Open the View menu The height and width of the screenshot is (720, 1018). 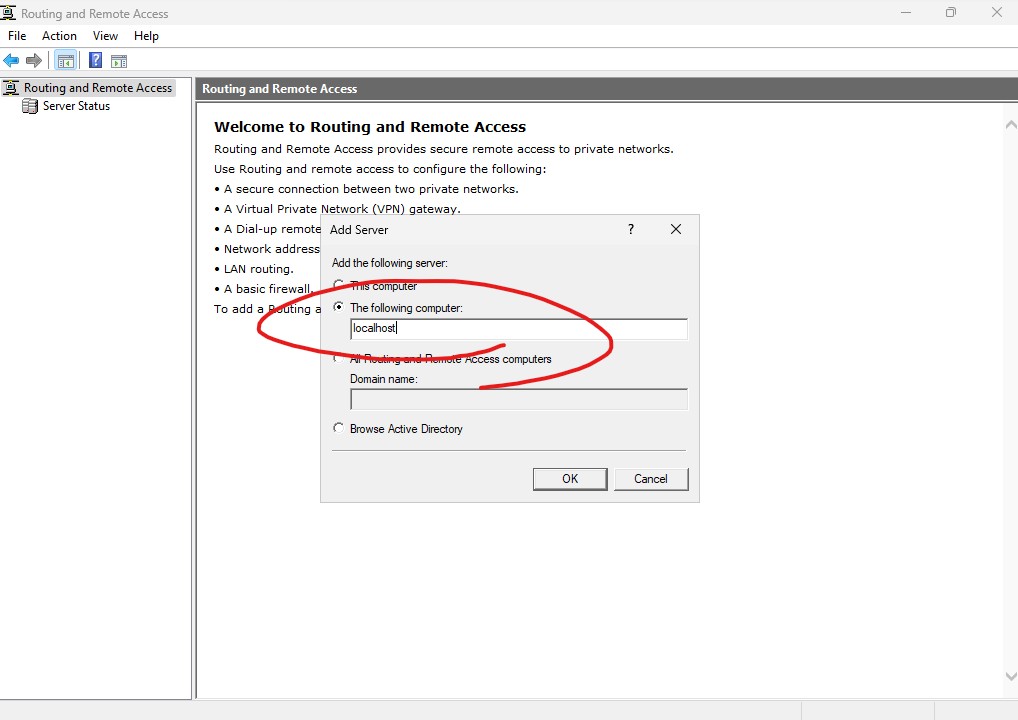[x=105, y=36]
